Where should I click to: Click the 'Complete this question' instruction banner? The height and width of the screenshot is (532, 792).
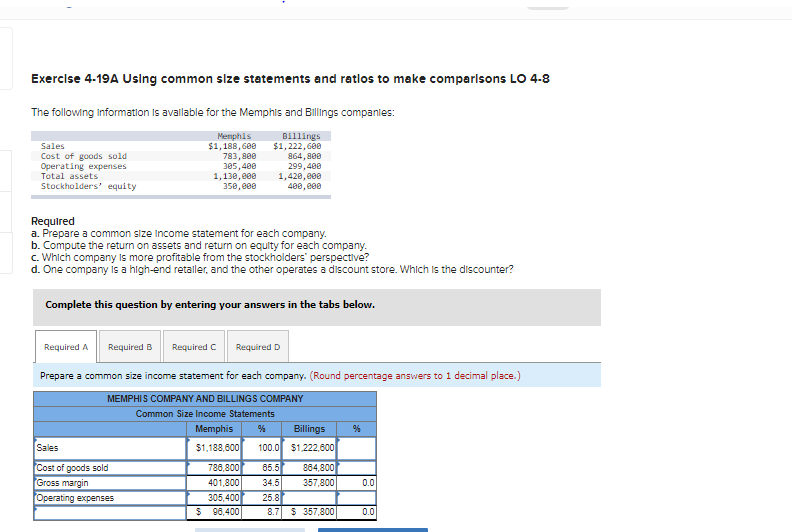pos(317,307)
